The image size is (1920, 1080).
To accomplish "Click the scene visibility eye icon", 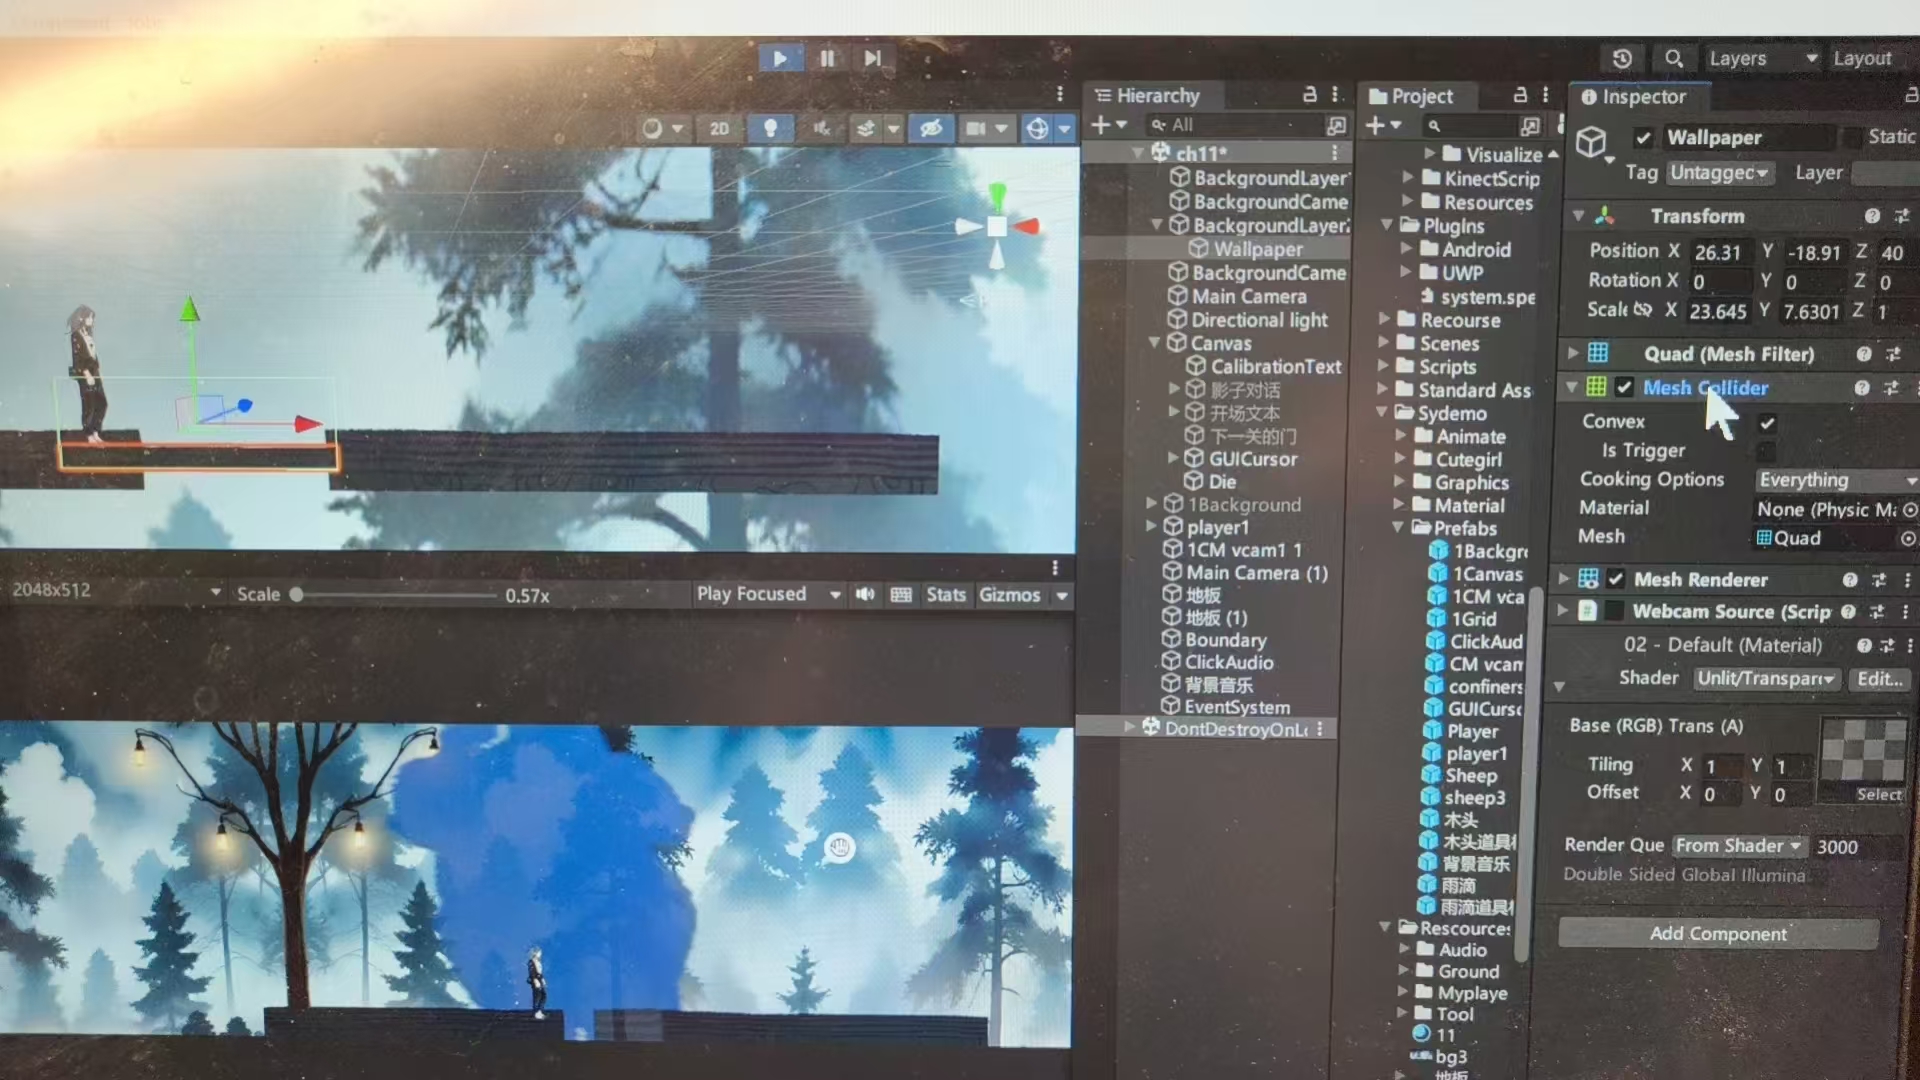I will pos(930,128).
